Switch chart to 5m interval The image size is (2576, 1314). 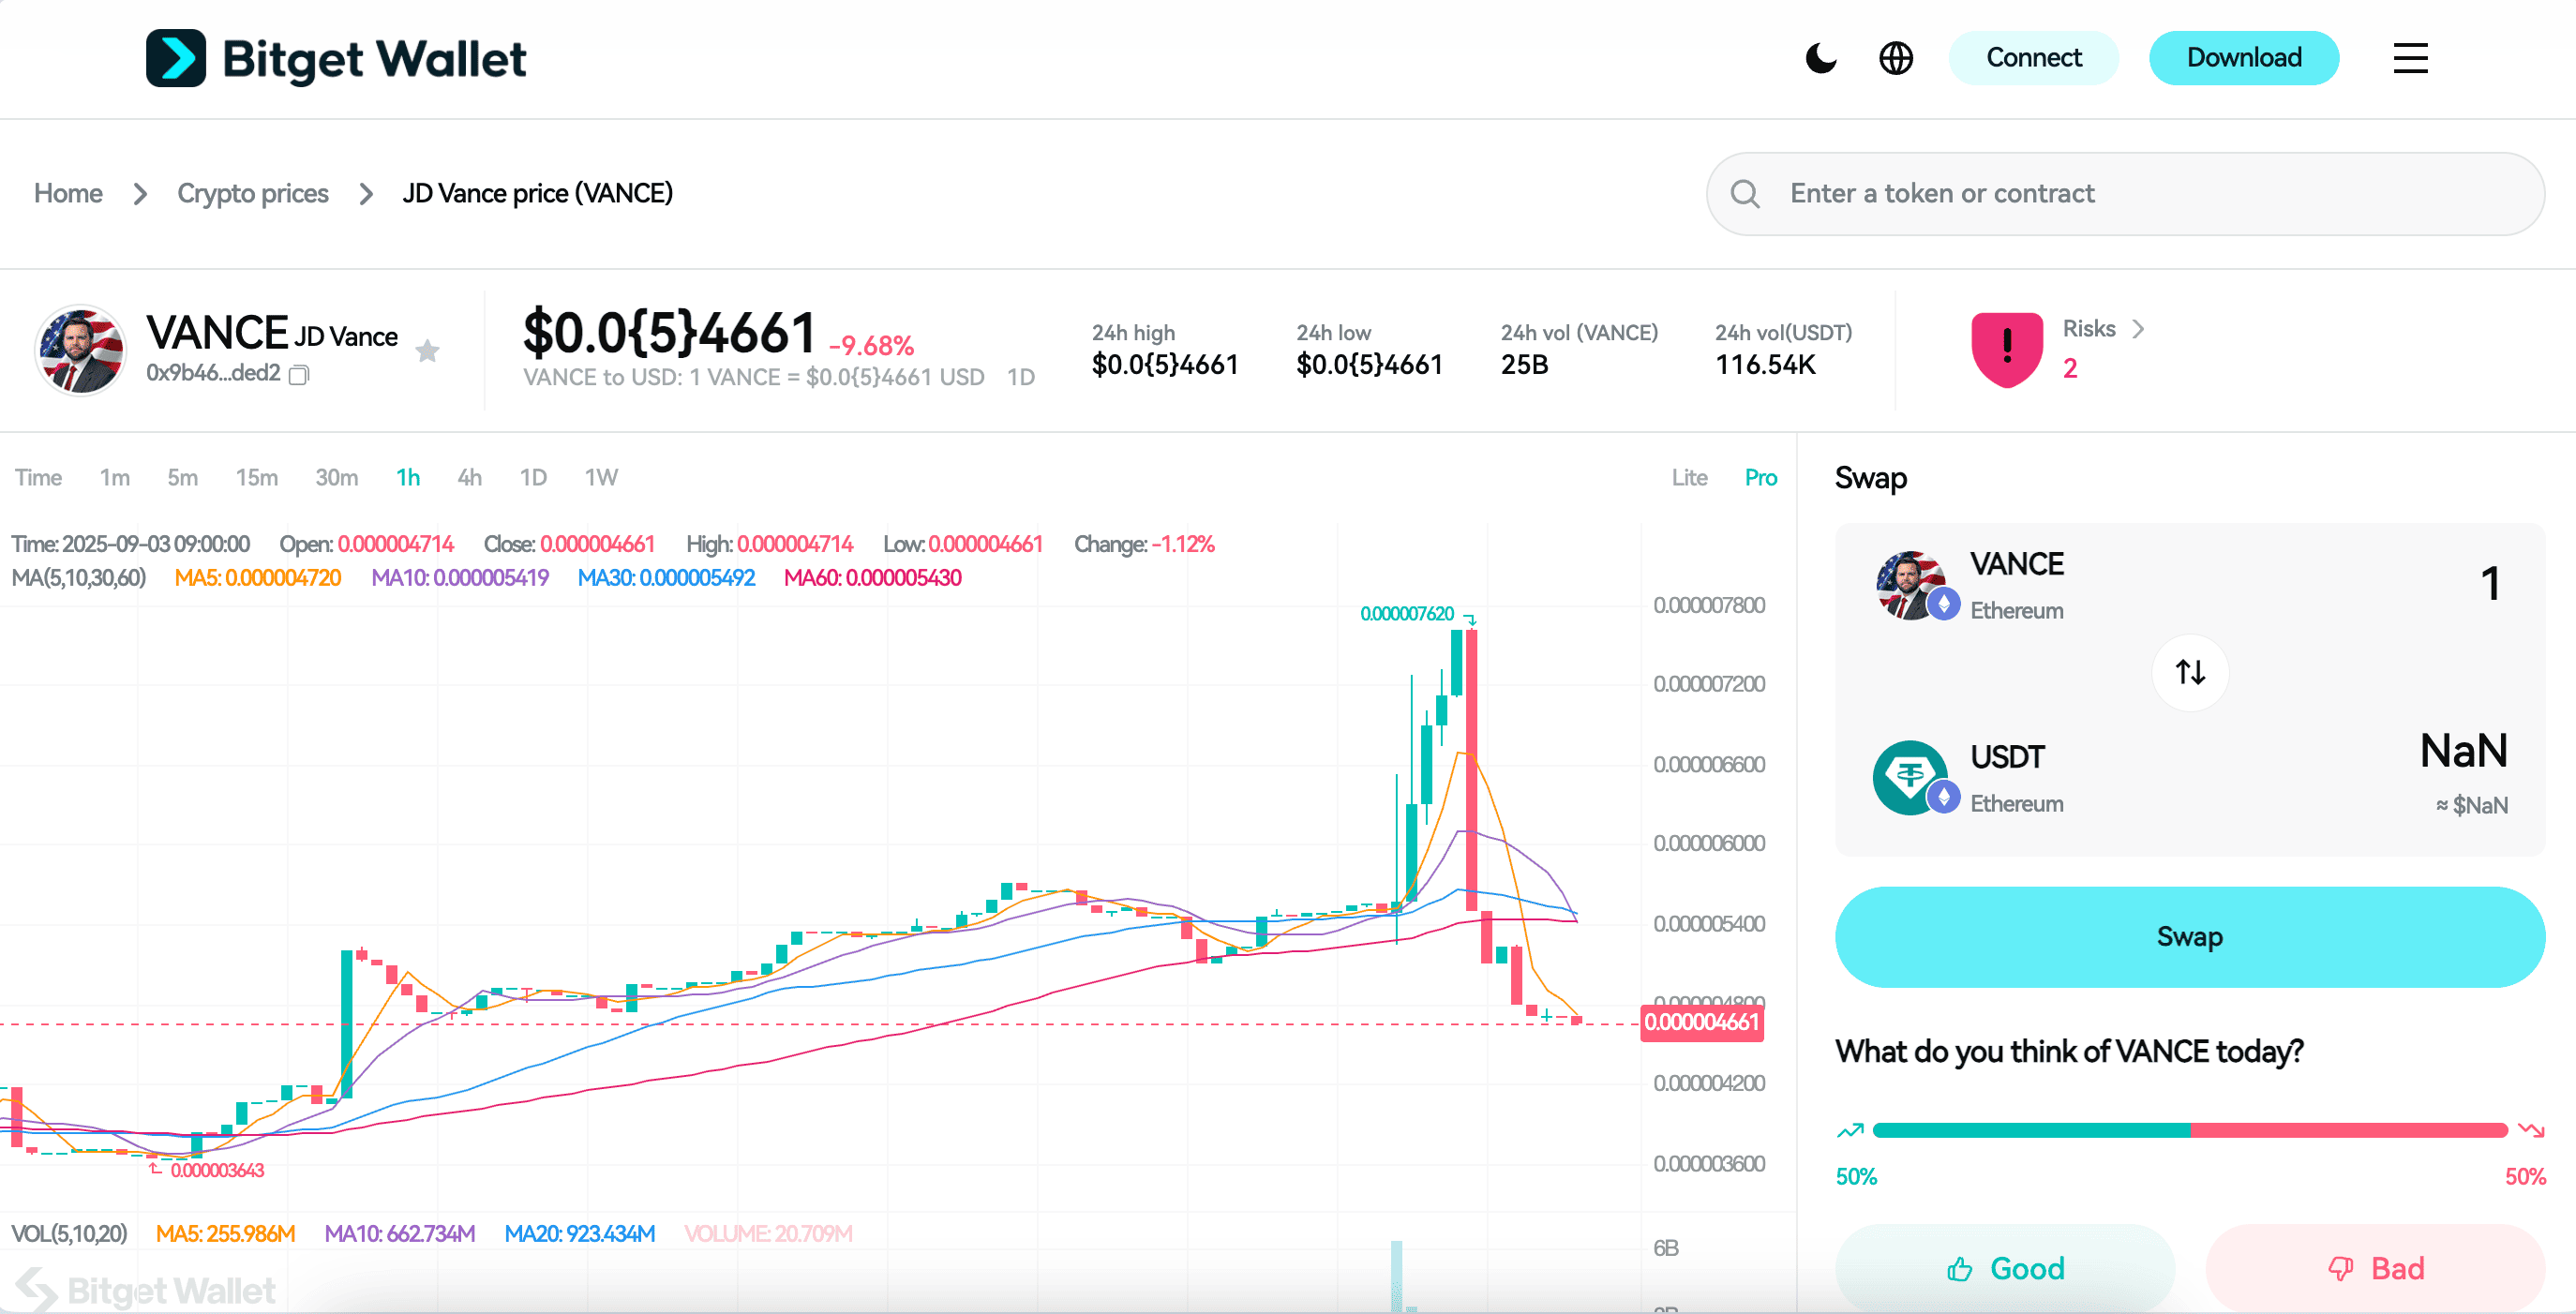(x=182, y=478)
